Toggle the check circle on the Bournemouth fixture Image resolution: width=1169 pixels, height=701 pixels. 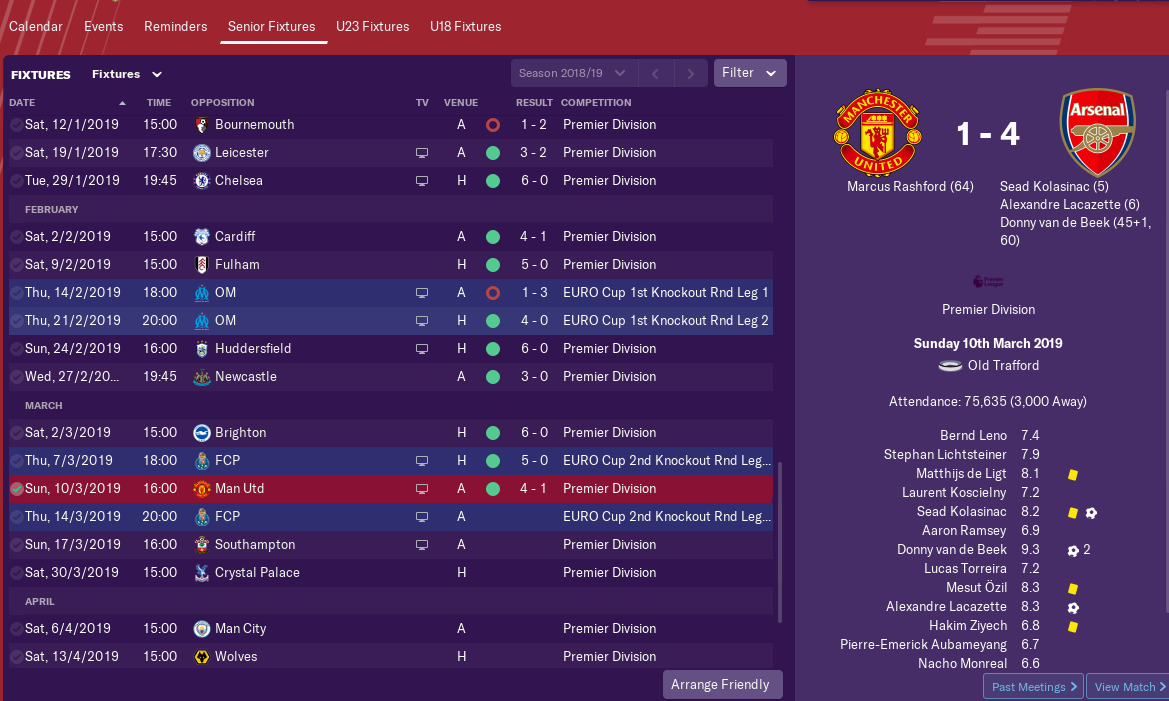click(16, 125)
